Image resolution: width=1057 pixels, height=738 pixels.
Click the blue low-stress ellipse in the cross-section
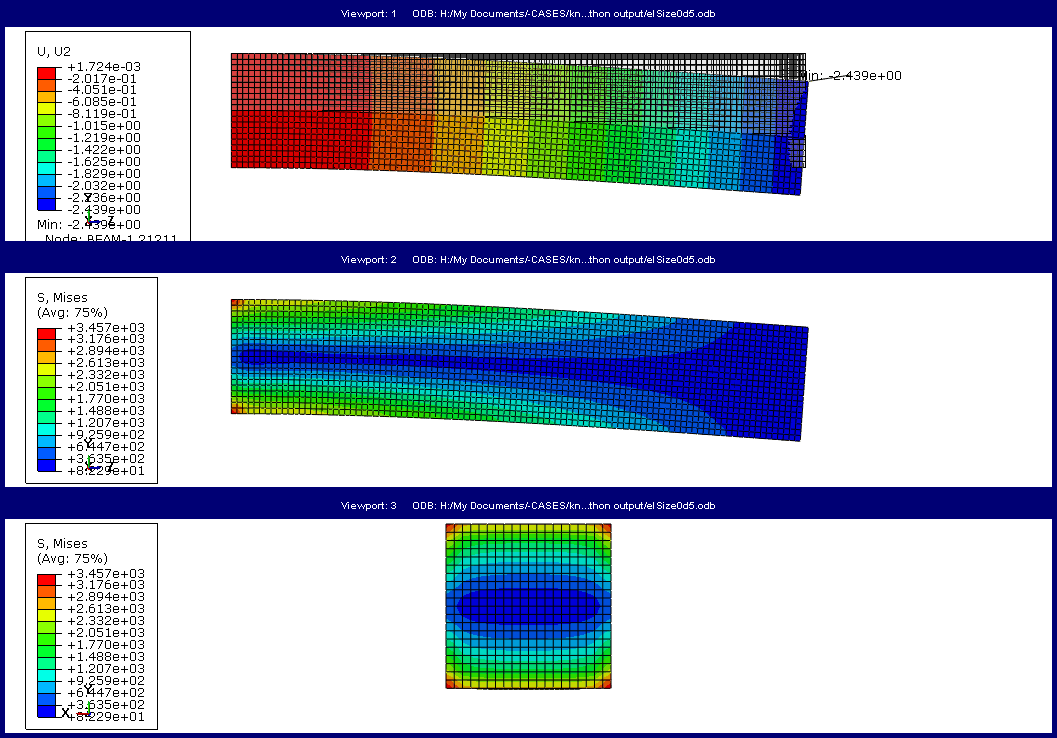click(x=527, y=605)
